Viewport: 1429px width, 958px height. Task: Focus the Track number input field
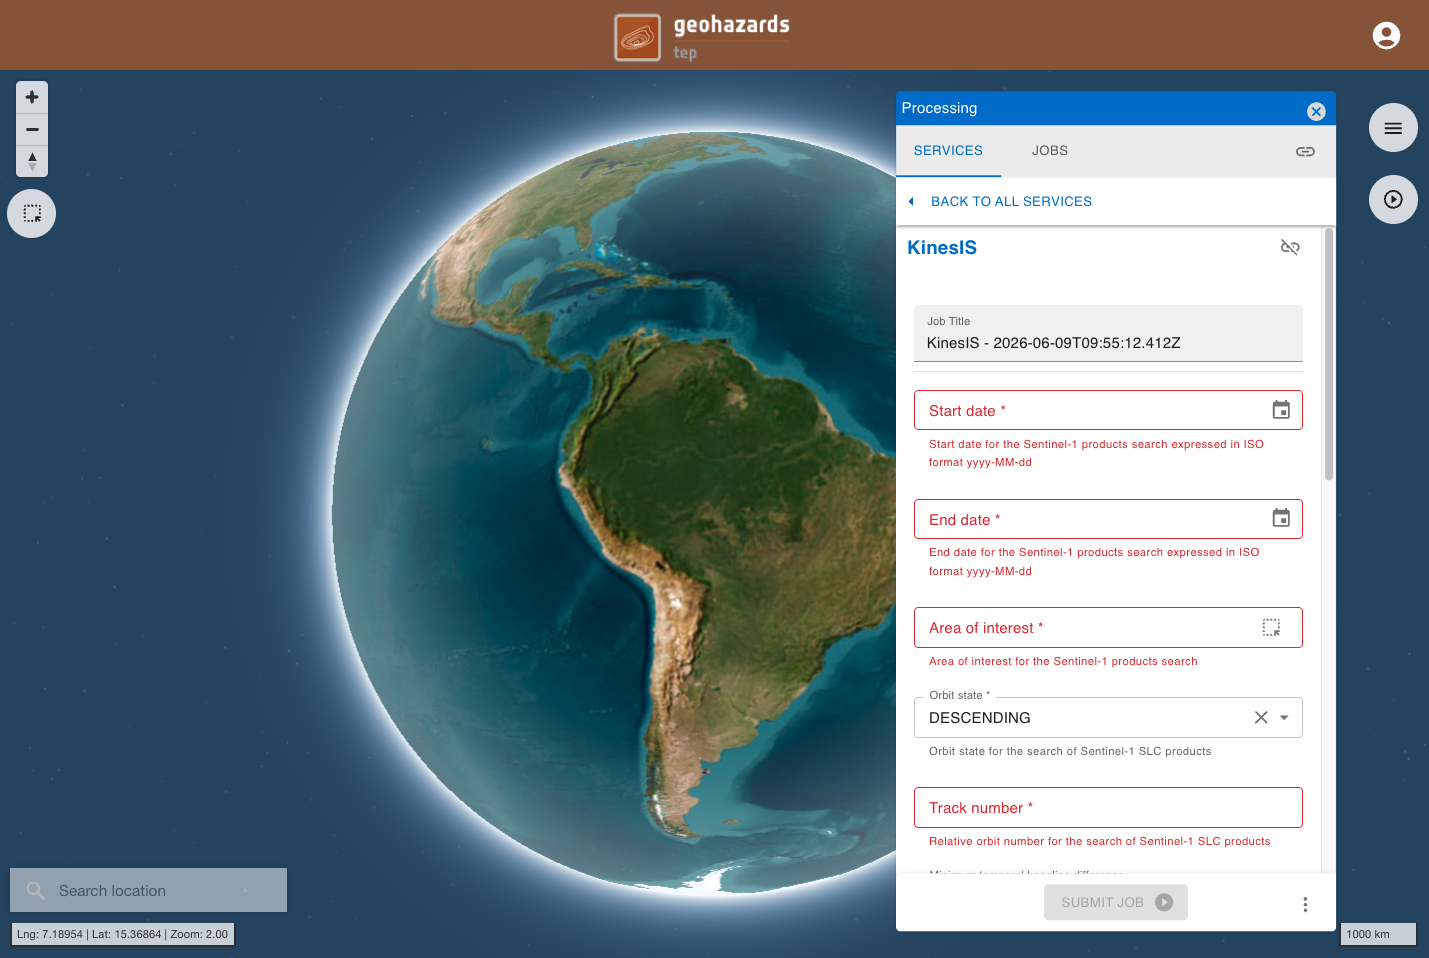[x=1108, y=808]
